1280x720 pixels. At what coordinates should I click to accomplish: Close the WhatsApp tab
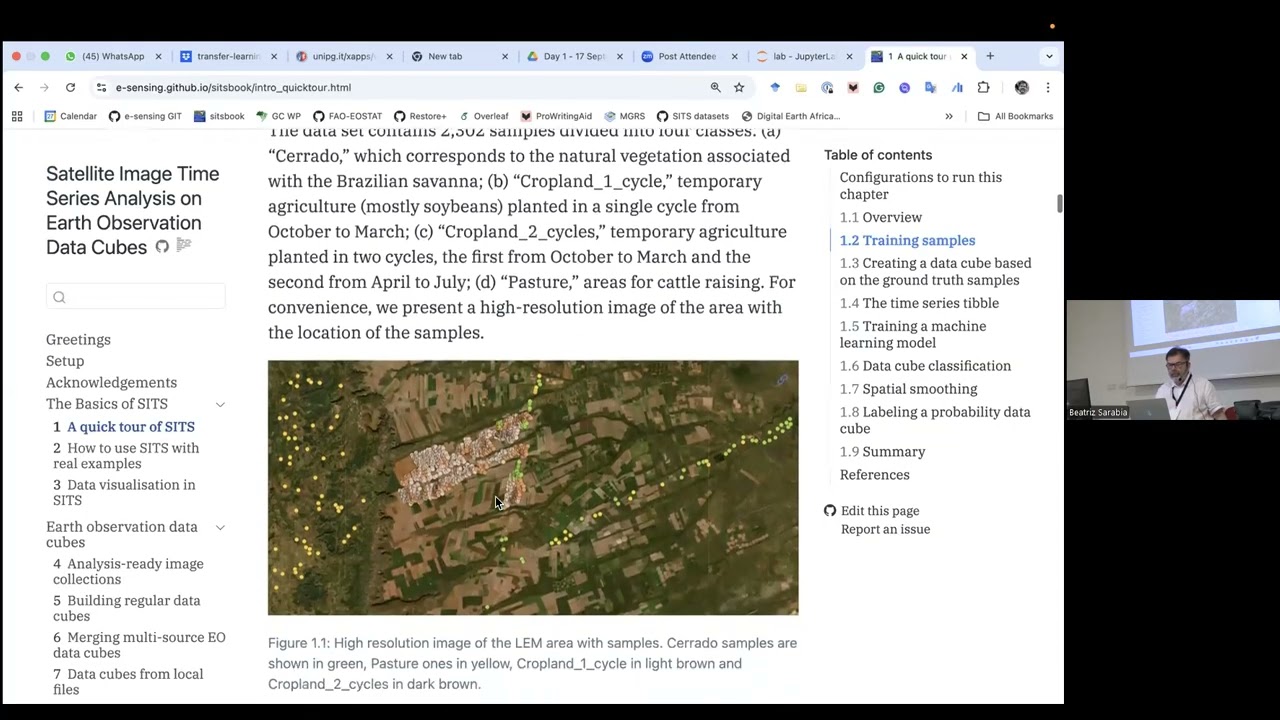click(158, 56)
